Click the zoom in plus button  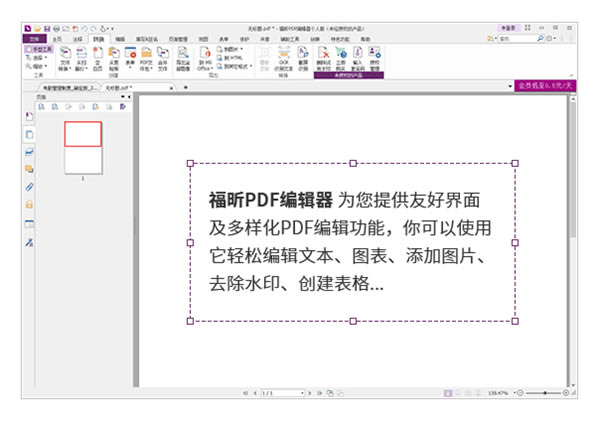point(566,393)
